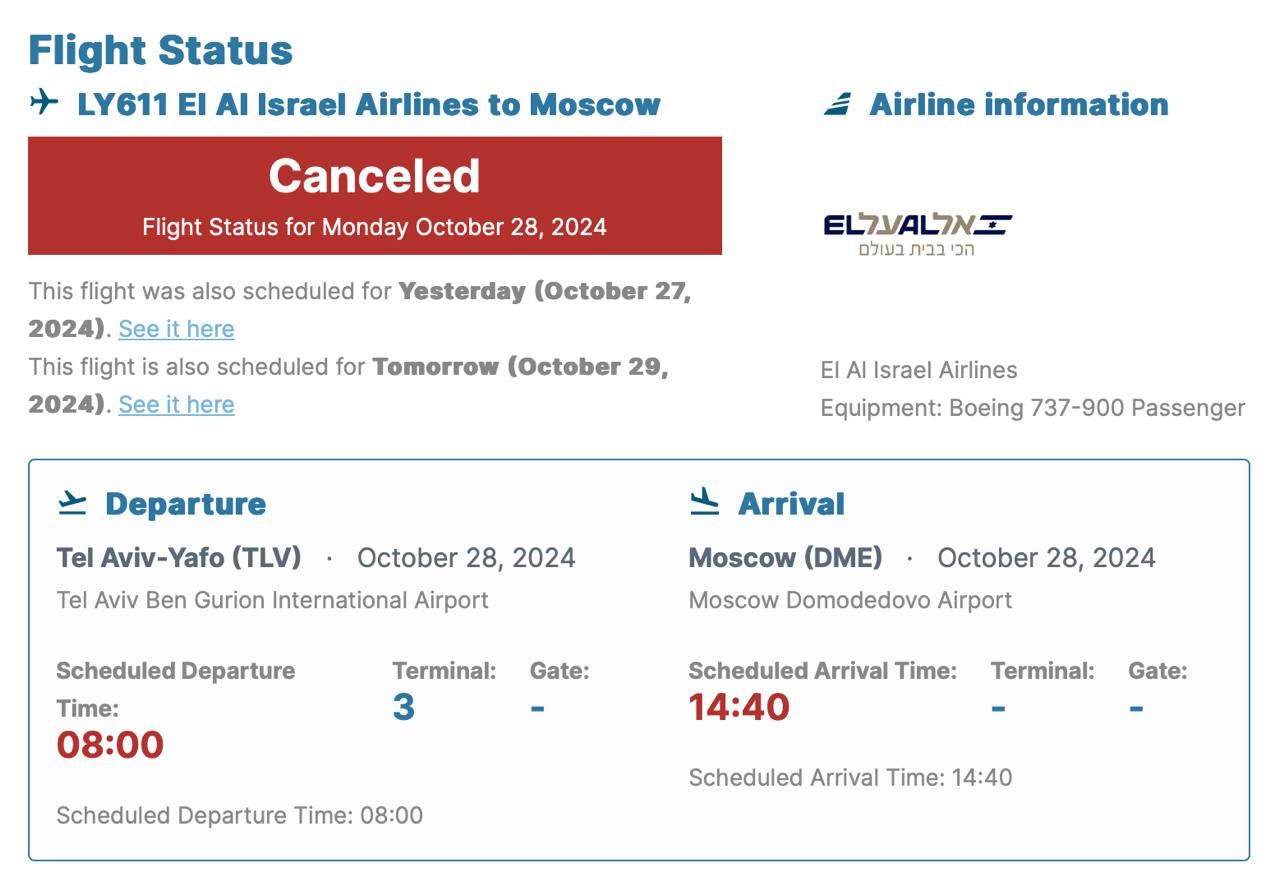Click departure Terminal number 3

pyautogui.click(x=403, y=707)
